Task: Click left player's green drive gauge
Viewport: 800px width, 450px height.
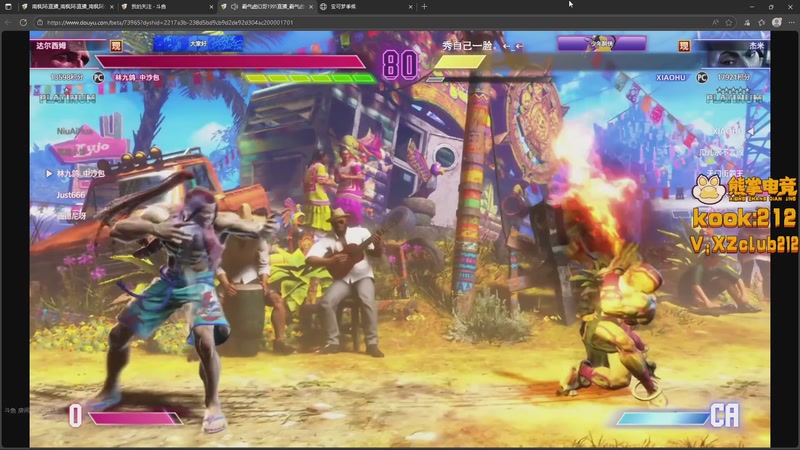Action: 310,79
